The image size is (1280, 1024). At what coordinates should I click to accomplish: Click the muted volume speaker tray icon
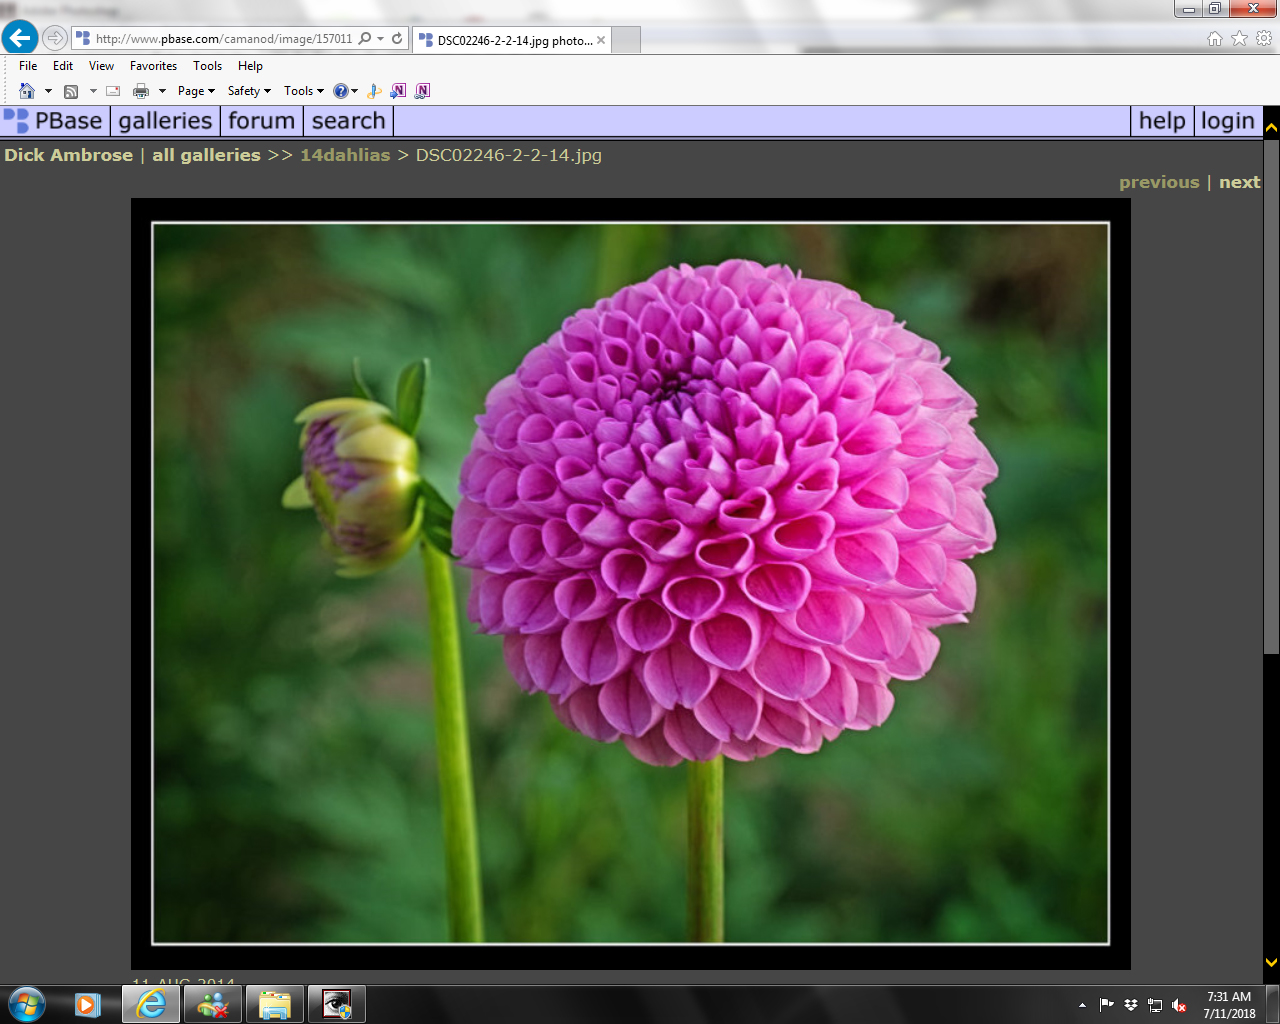pos(1179,1005)
